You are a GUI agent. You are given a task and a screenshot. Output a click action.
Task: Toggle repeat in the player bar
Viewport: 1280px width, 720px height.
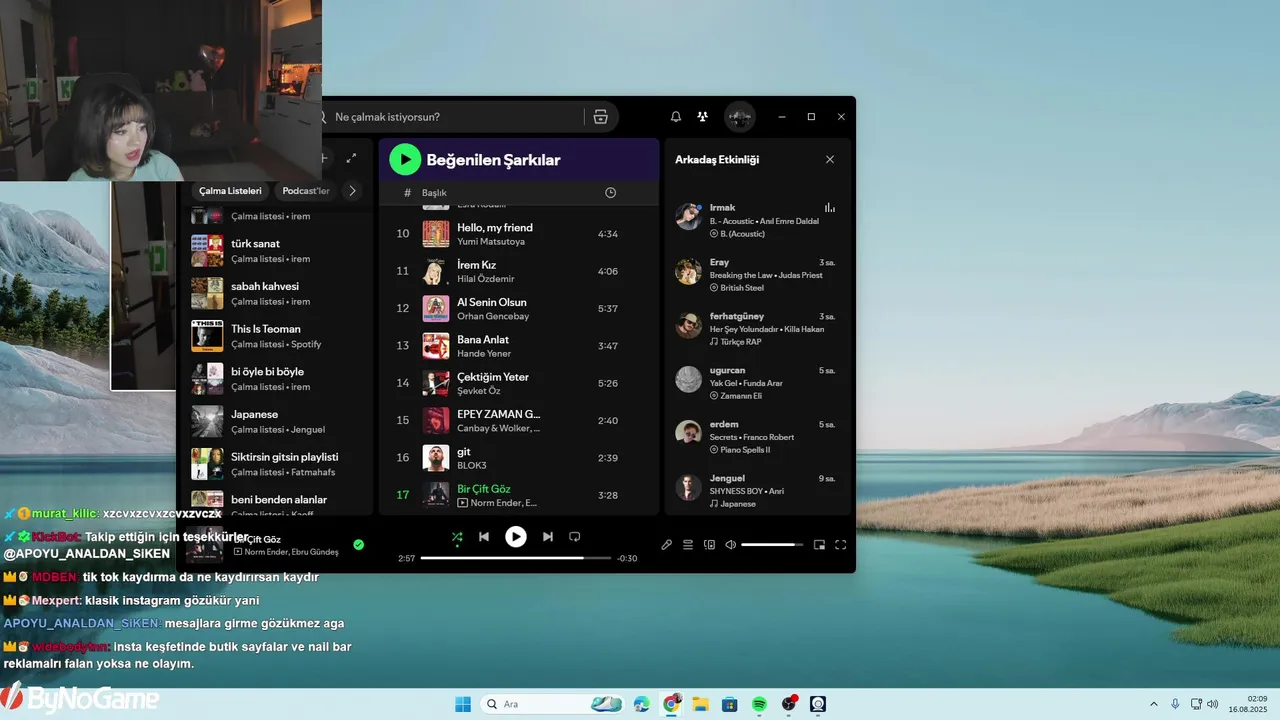(x=575, y=537)
